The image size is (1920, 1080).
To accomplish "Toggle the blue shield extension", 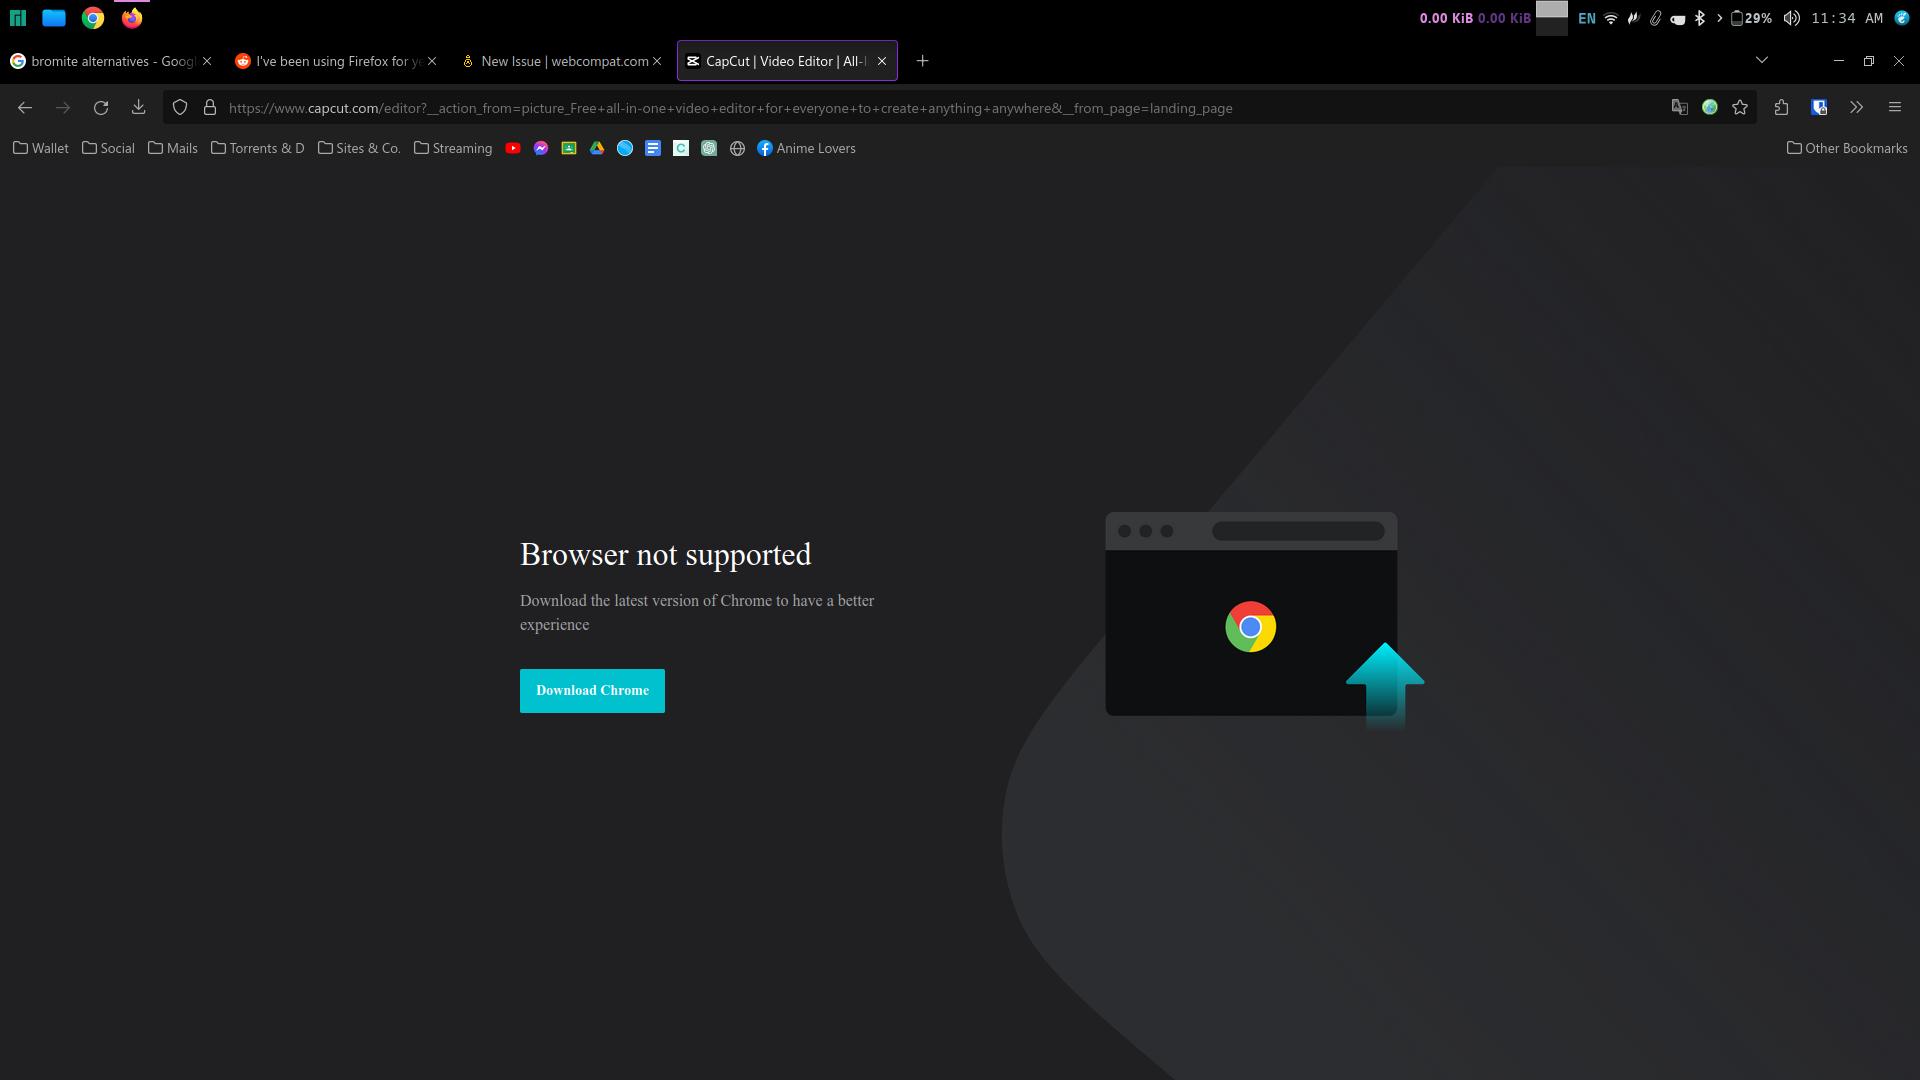I will click(x=1820, y=107).
